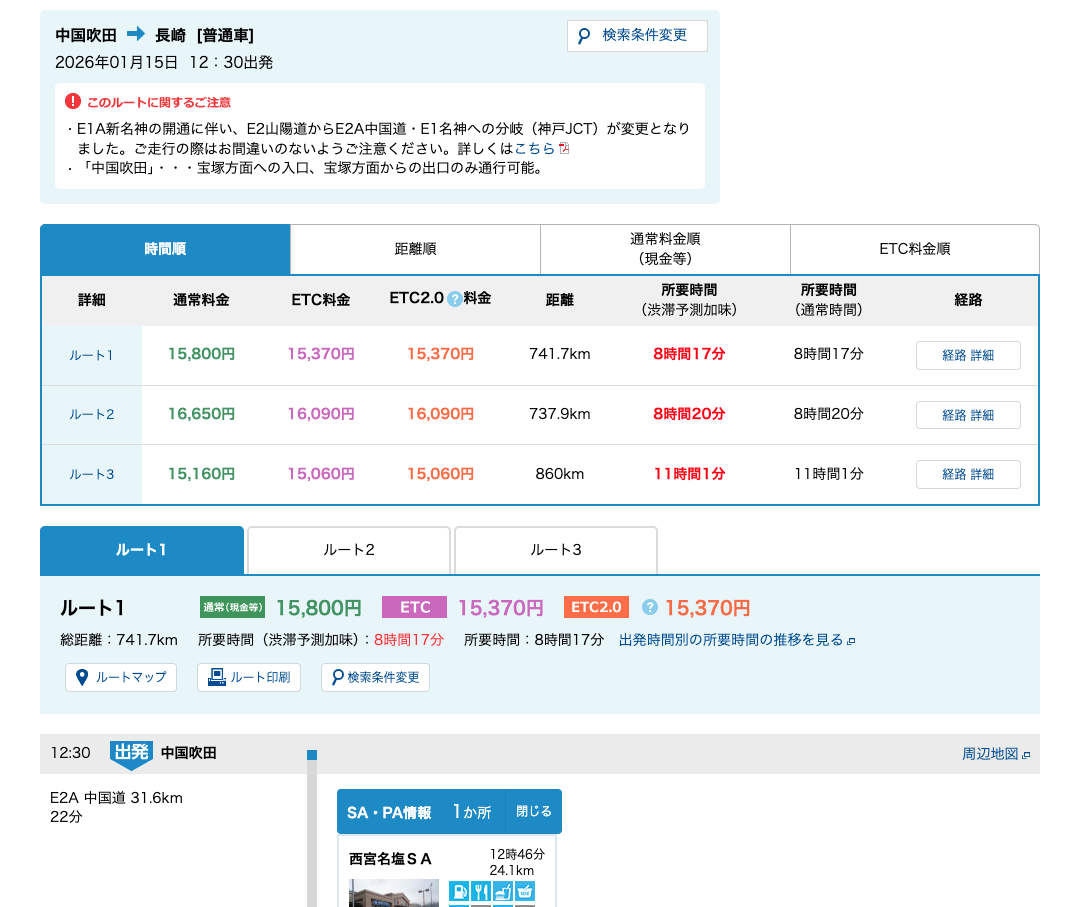Open the ルート2 detail tab
Screen dimensions: 1072x907
click(349, 550)
